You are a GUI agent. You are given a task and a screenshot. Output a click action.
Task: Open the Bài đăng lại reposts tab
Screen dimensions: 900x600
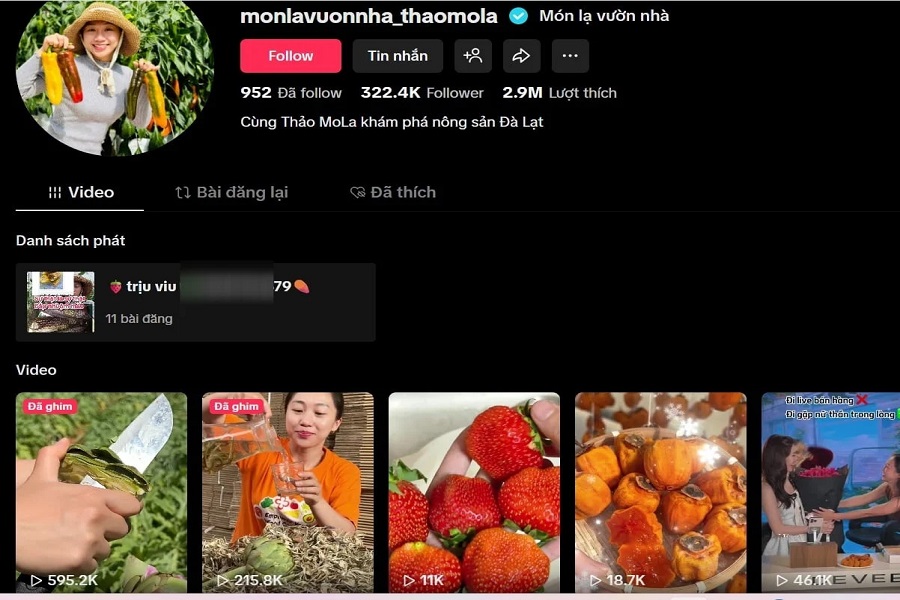coord(232,192)
